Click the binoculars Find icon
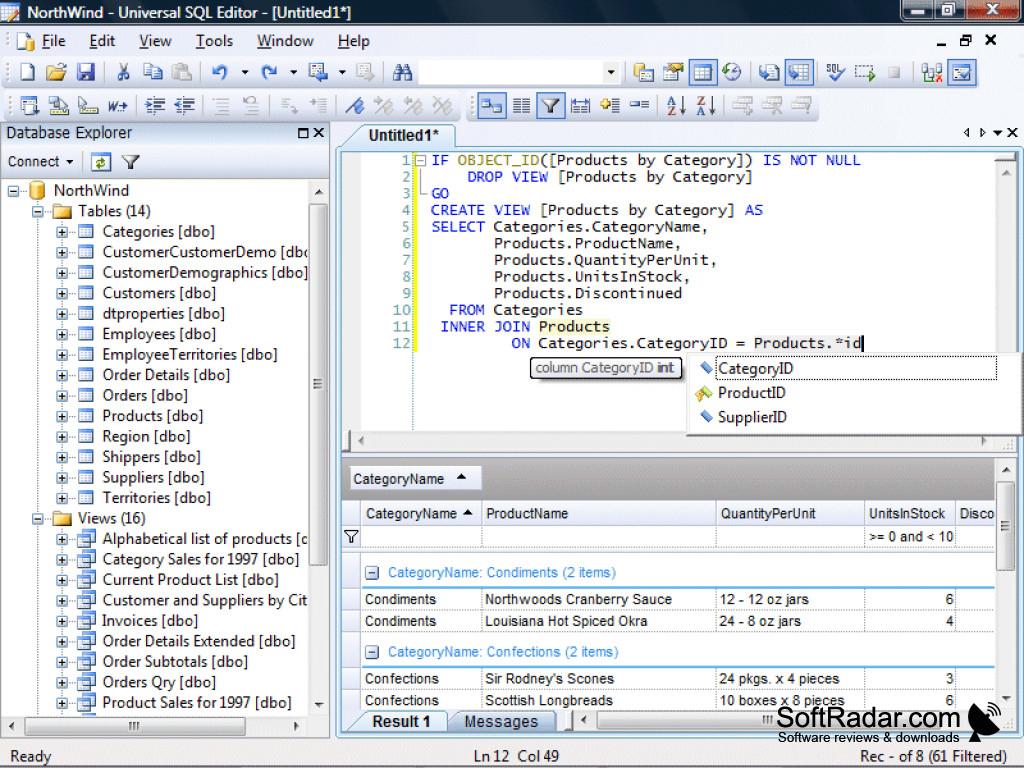The height and width of the screenshot is (768, 1024). [402, 72]
